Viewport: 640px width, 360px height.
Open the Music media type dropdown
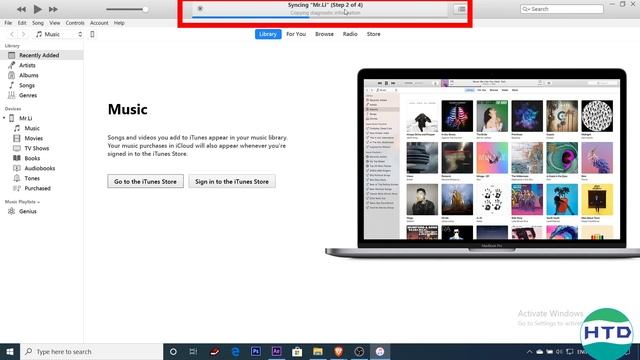[59, 34]
